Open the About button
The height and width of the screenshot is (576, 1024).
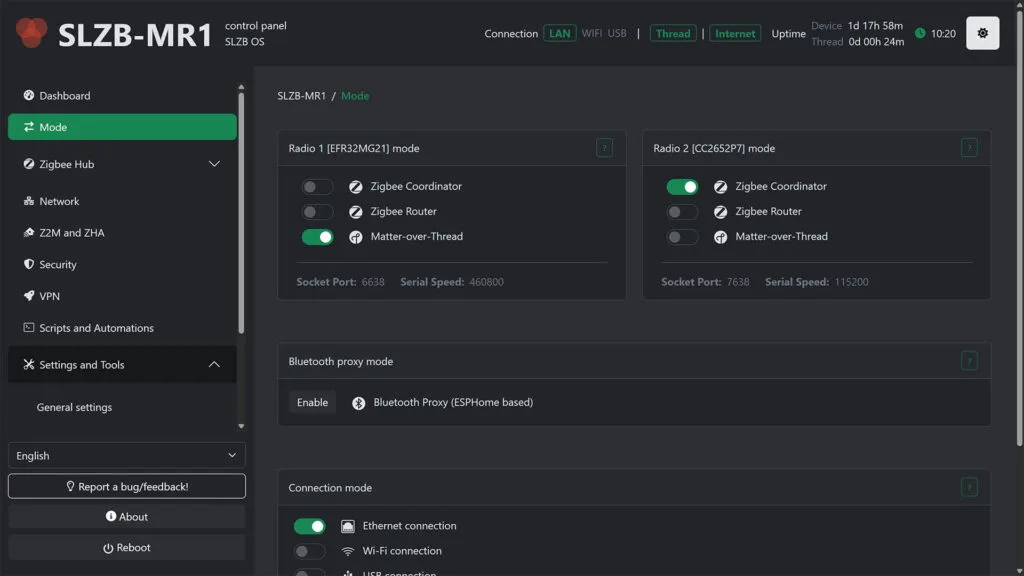tap(127, 517)
